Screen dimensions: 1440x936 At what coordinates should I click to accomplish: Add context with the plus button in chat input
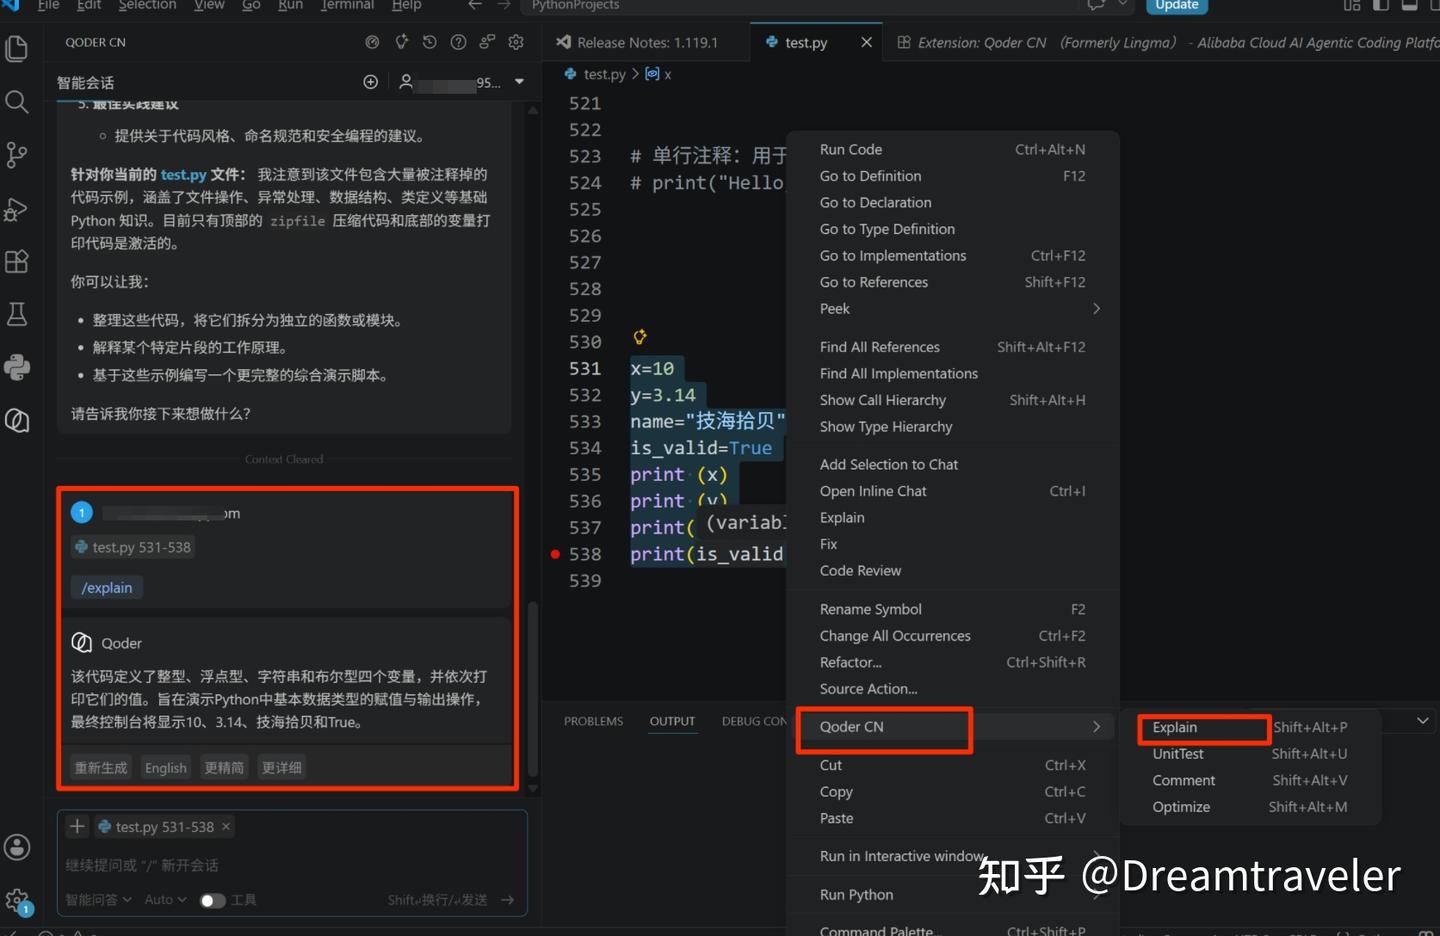coord(77,826)
